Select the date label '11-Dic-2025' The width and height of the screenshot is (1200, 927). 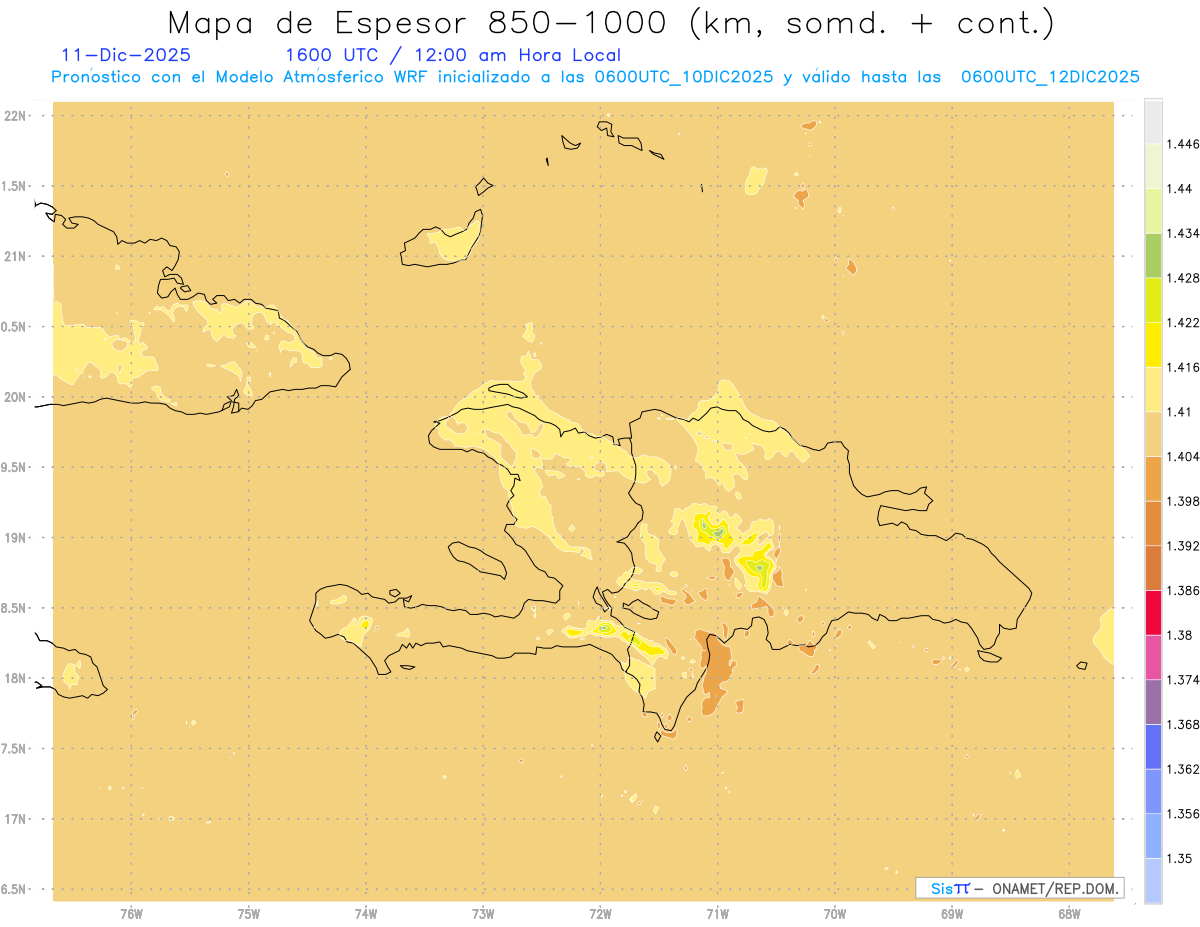[x=126, y=55]
